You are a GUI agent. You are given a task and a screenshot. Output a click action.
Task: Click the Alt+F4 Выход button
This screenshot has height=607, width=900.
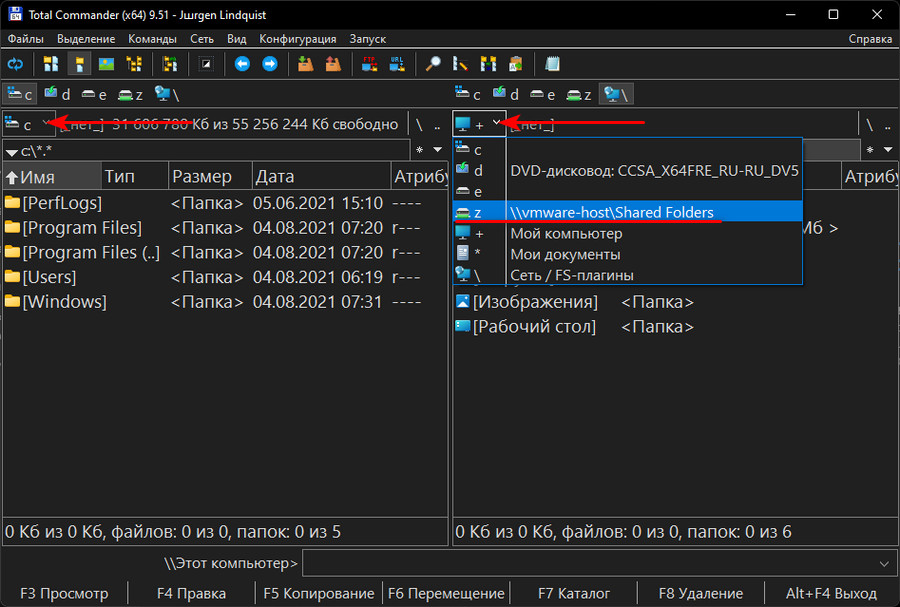[831, 593]
